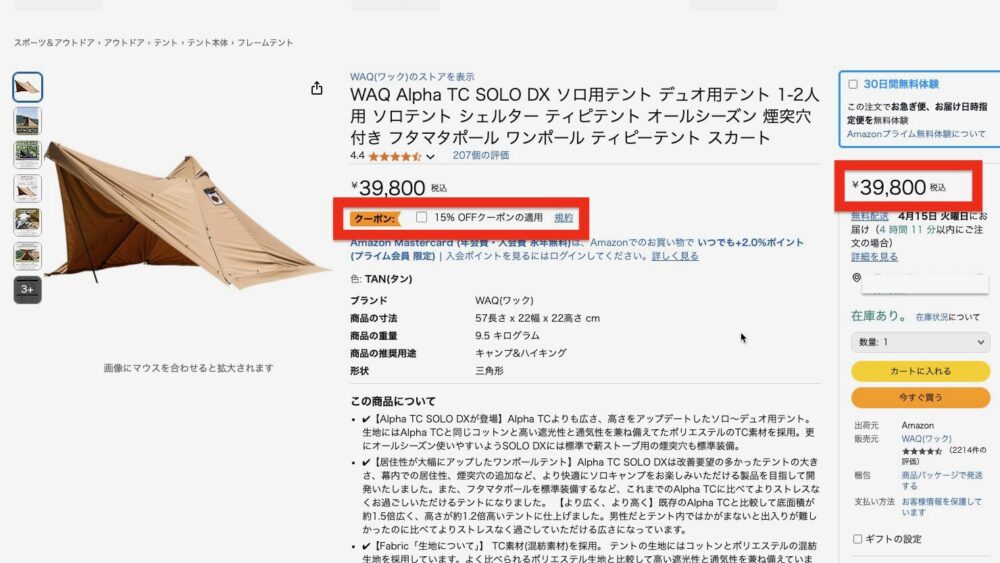Image resolution: width=1000 pixels, height=563 pixels.
Task: Go to アウトドア breadcrumb category
Action: click(x=124, y=43)
